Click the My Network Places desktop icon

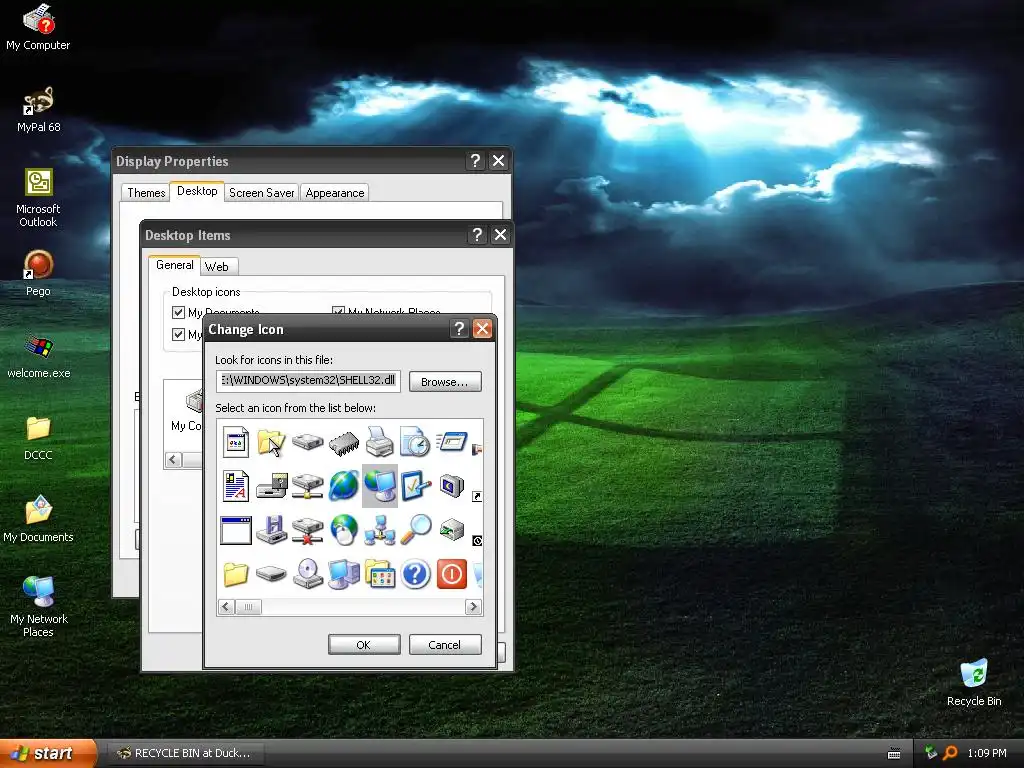point(38,607)
